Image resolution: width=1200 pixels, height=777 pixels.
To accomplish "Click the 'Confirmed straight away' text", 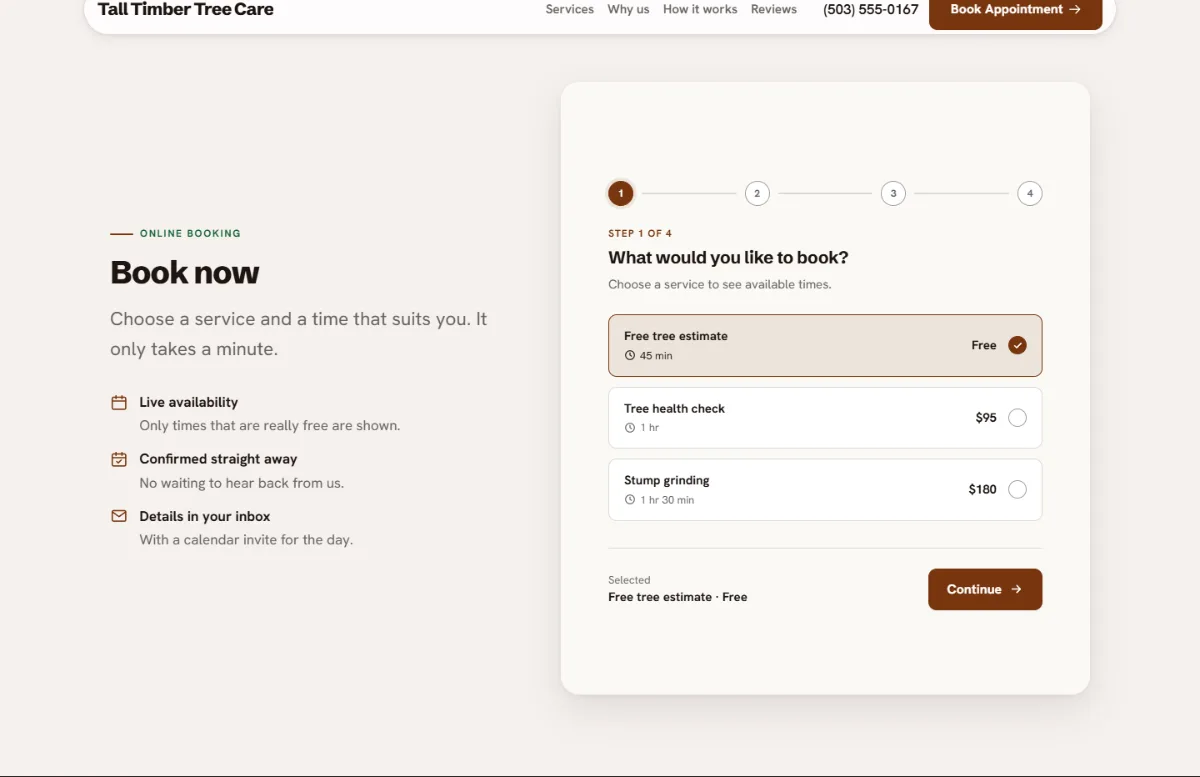I will click(x=218, y=459).
